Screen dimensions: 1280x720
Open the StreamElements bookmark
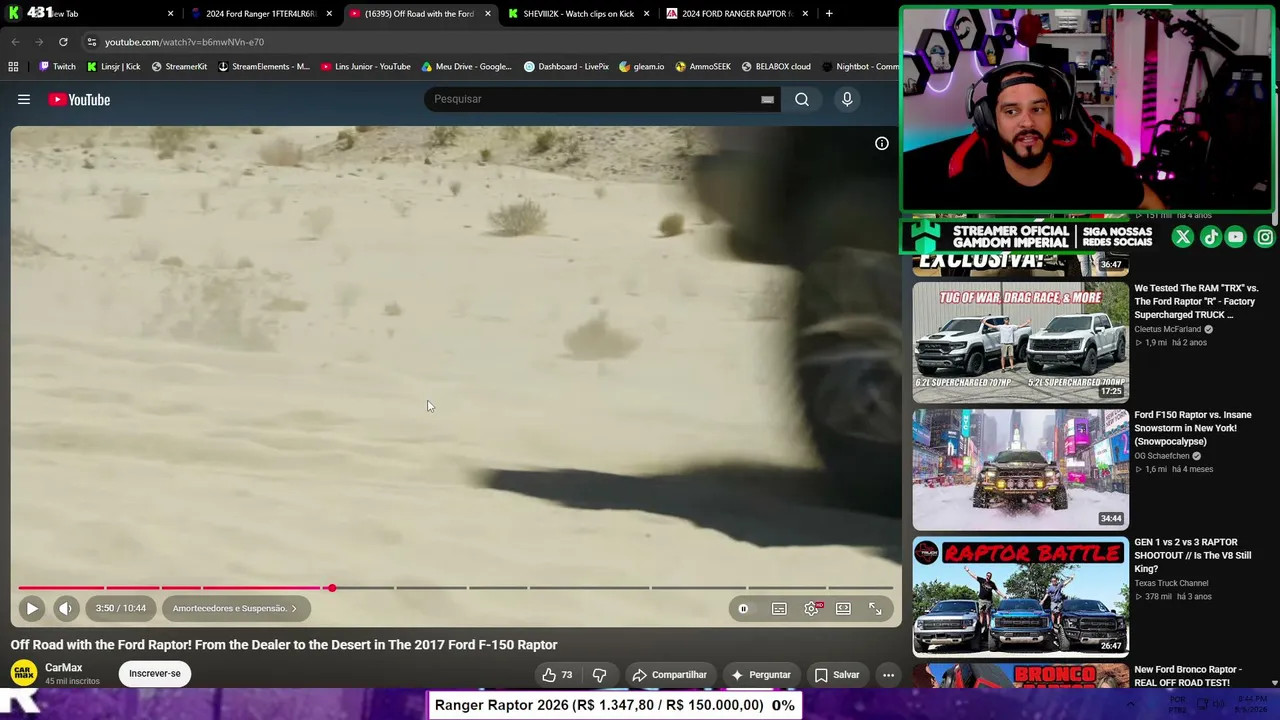[x=264, y=67]
